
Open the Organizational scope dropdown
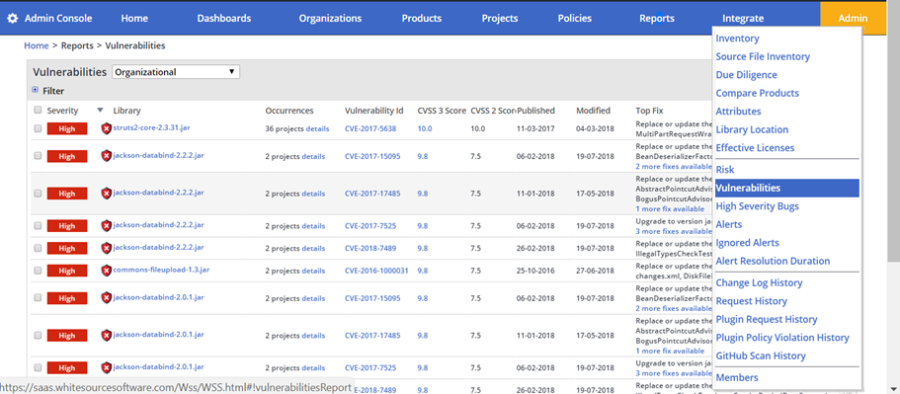[176, 72]
